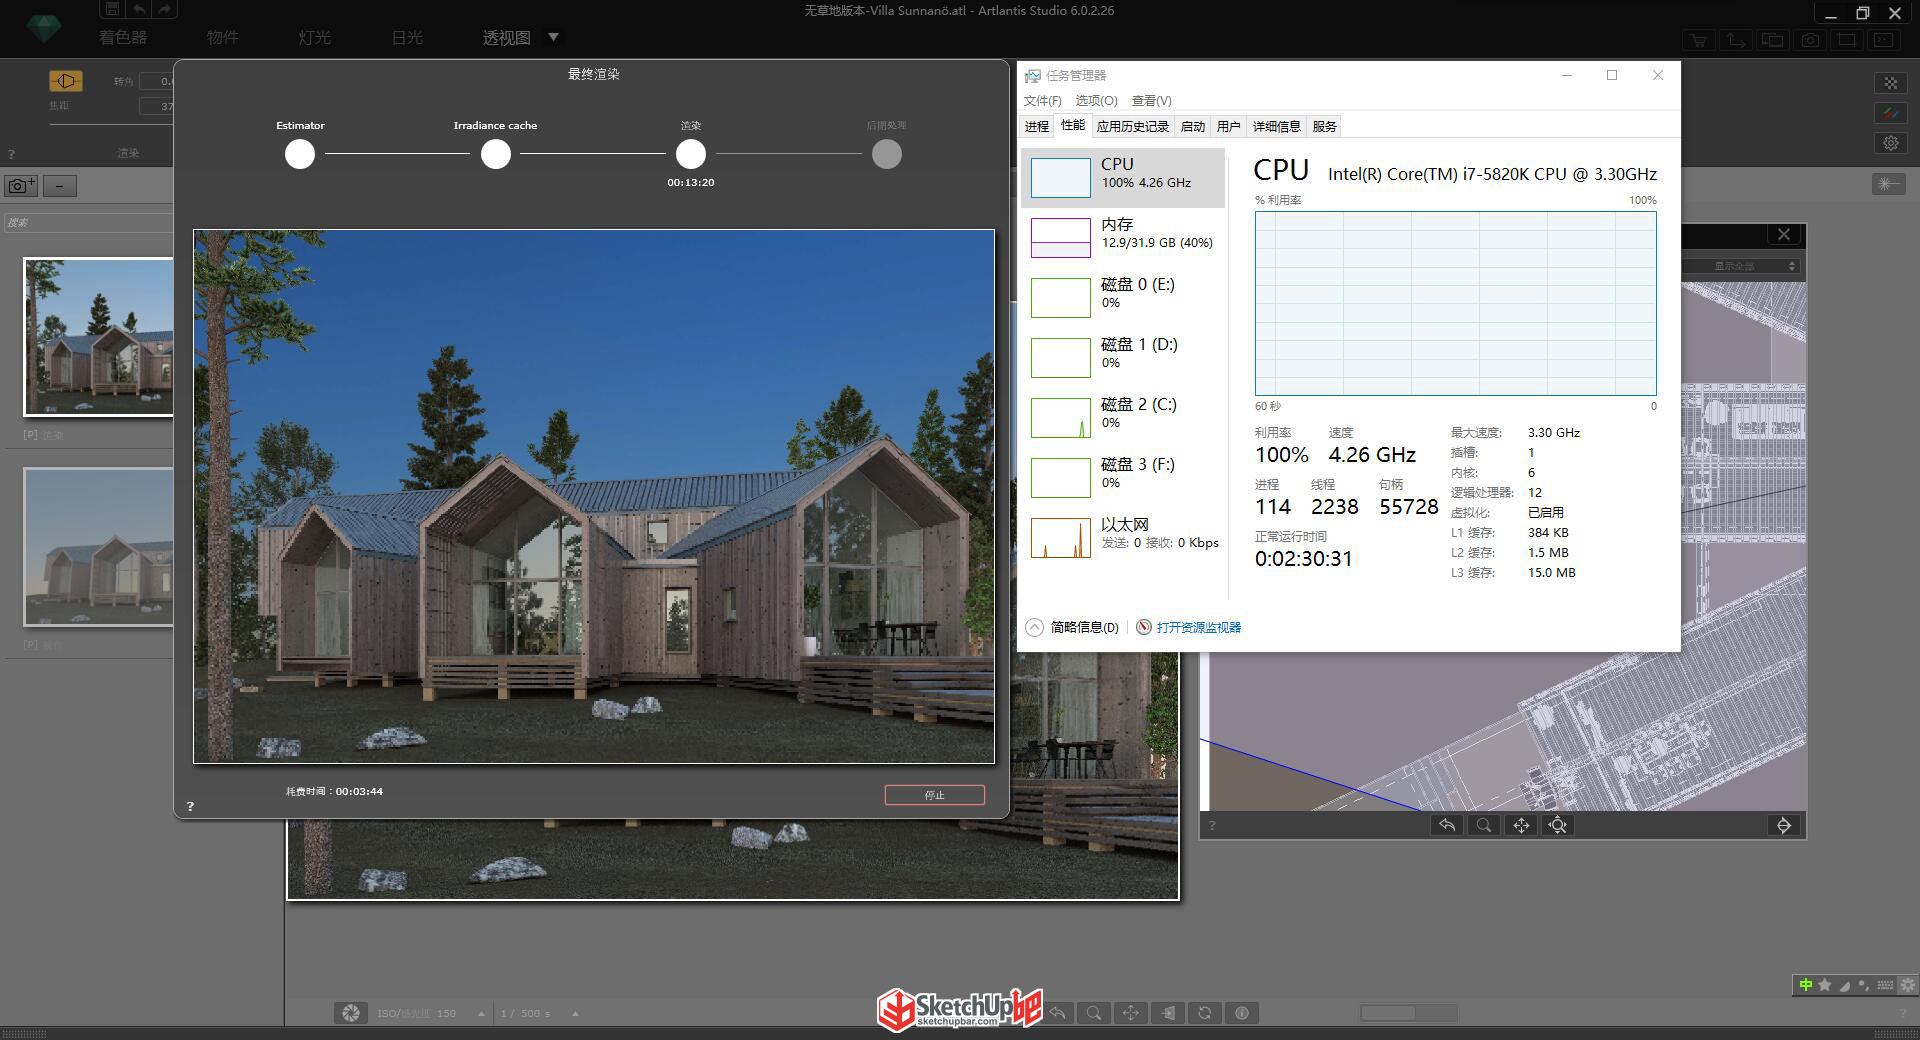Open 查看(V) menu in Task Manager
Screen dimensions: 1920x1040
1151,101
